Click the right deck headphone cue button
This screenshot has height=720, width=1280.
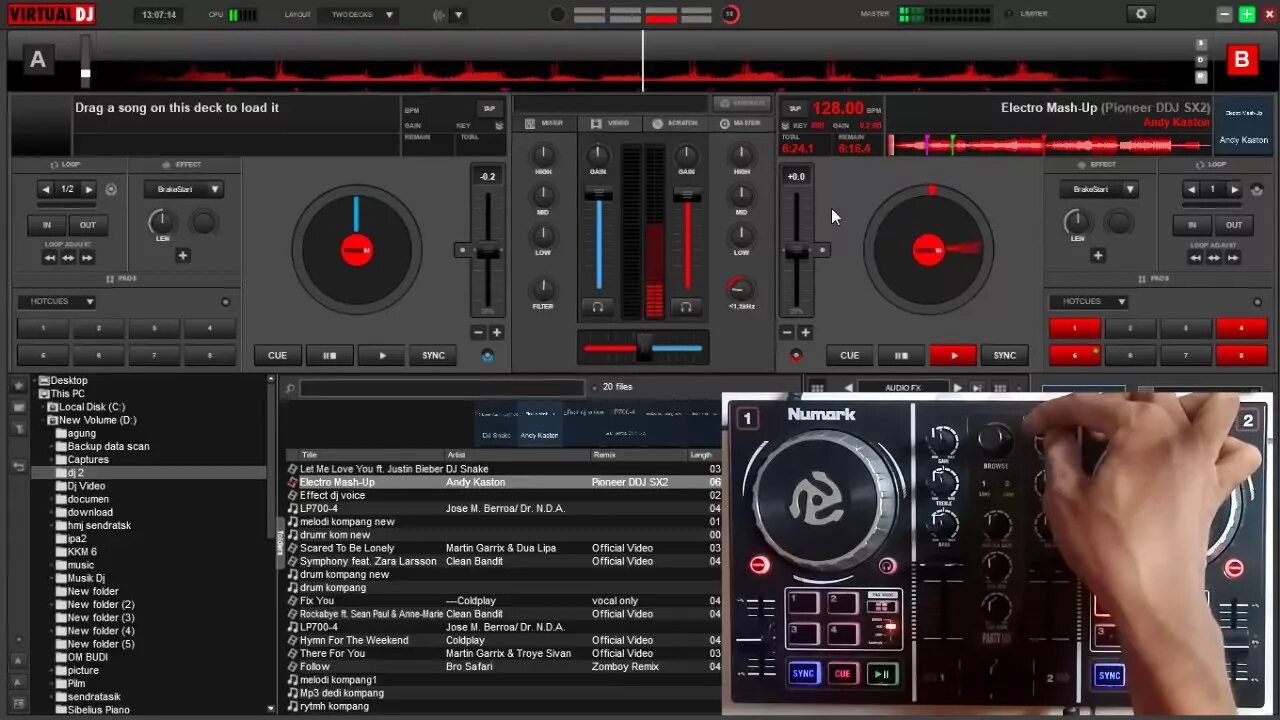click(686, 307)
